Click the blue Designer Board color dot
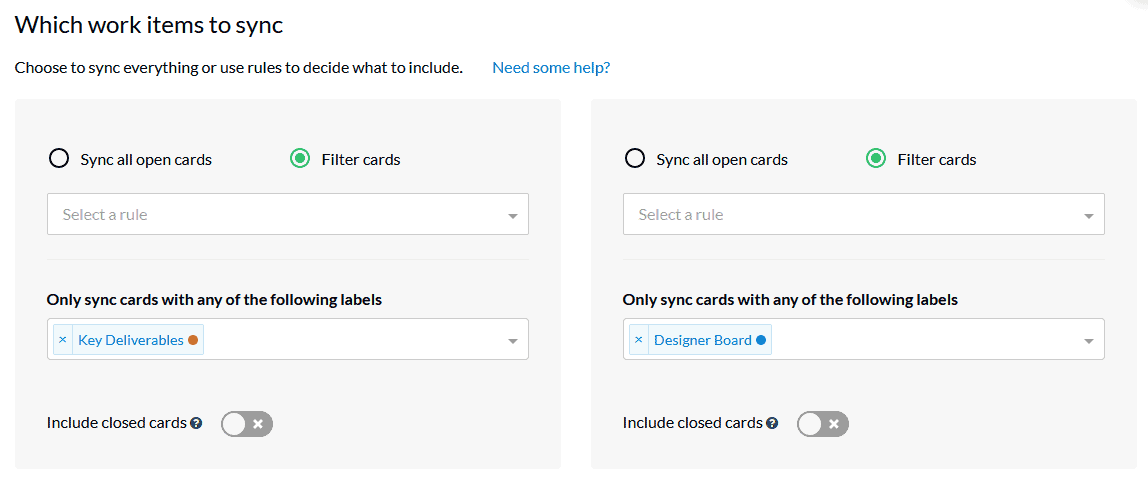1148x484 pixels. coord(761,340)
